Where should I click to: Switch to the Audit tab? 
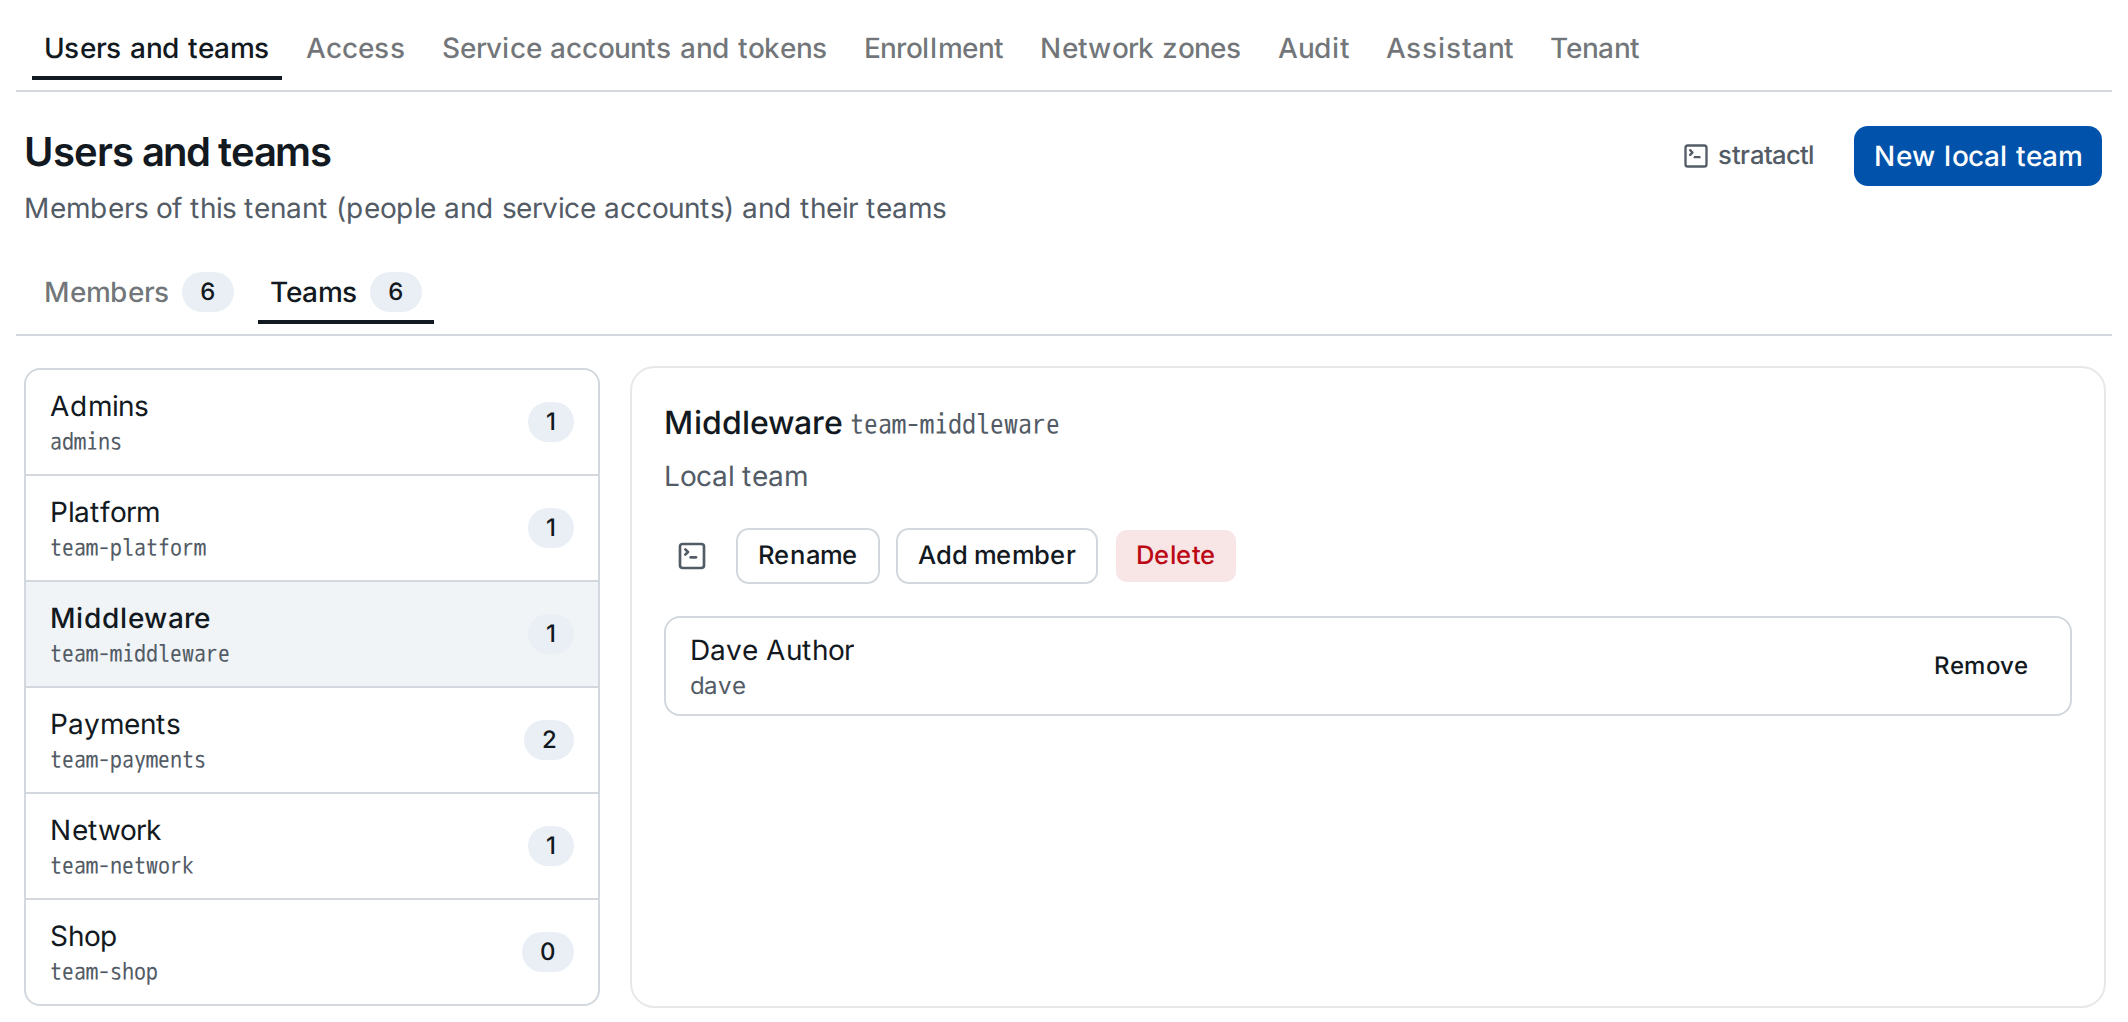(1313, 48)
